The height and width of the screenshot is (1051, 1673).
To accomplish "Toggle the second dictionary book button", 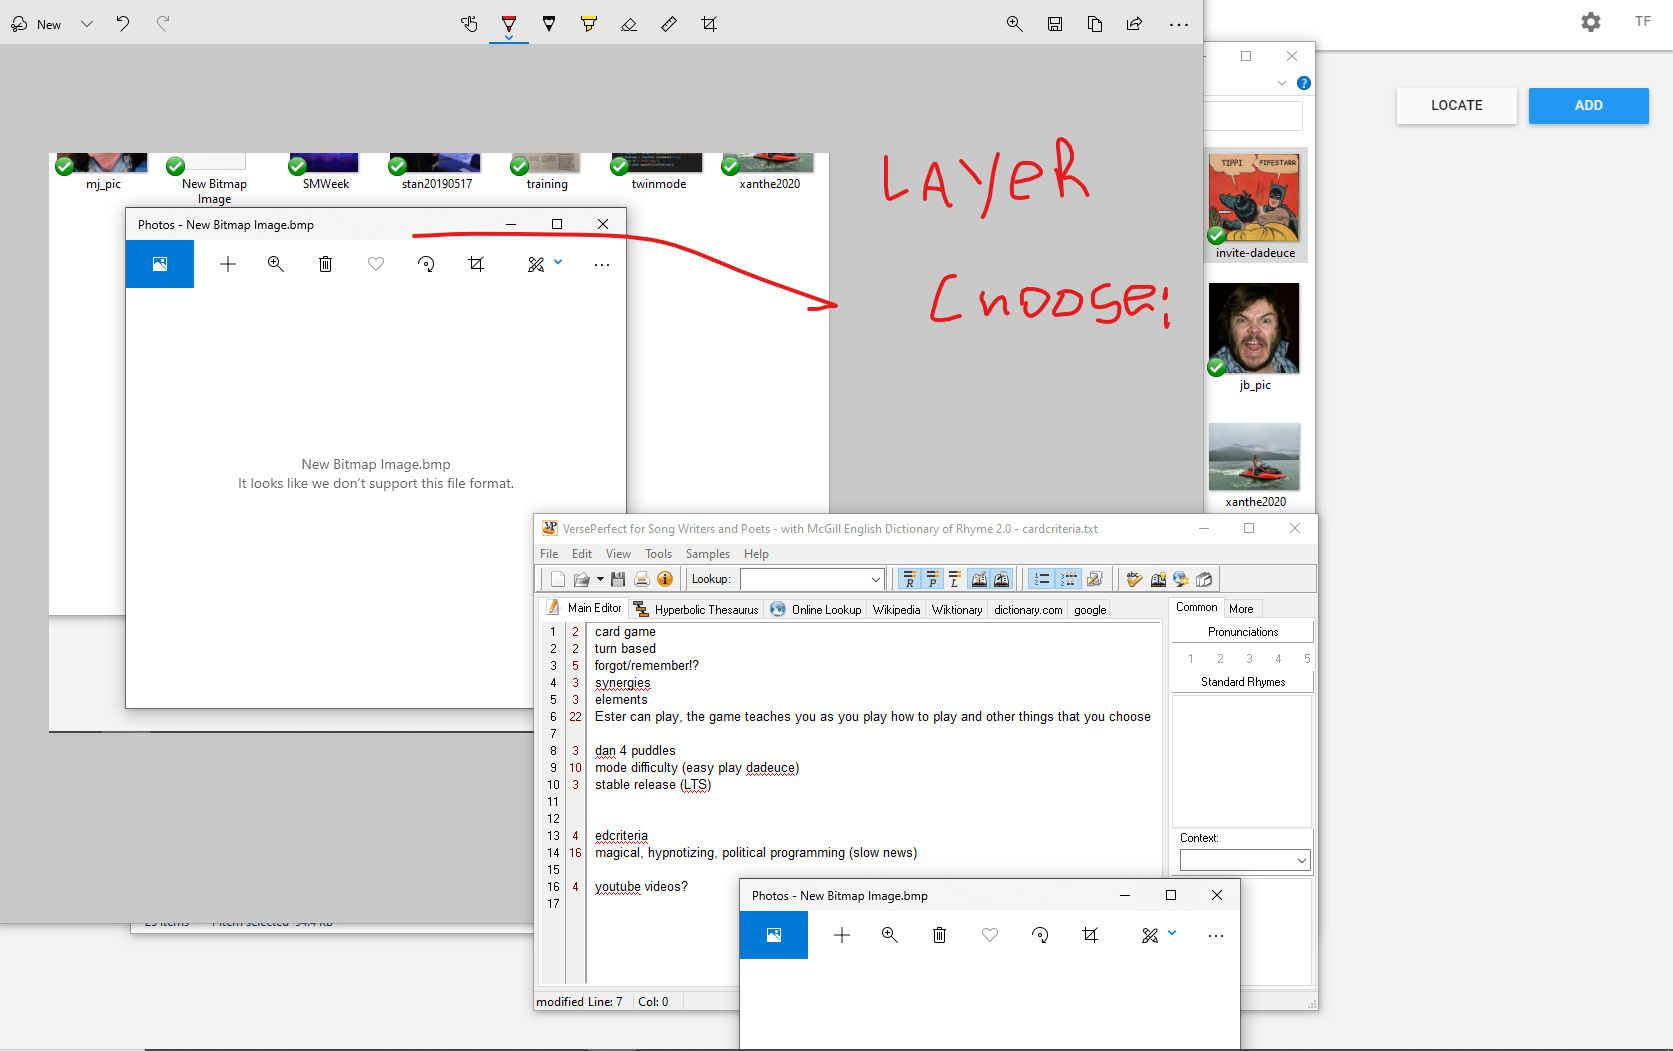I will 1001,579.
